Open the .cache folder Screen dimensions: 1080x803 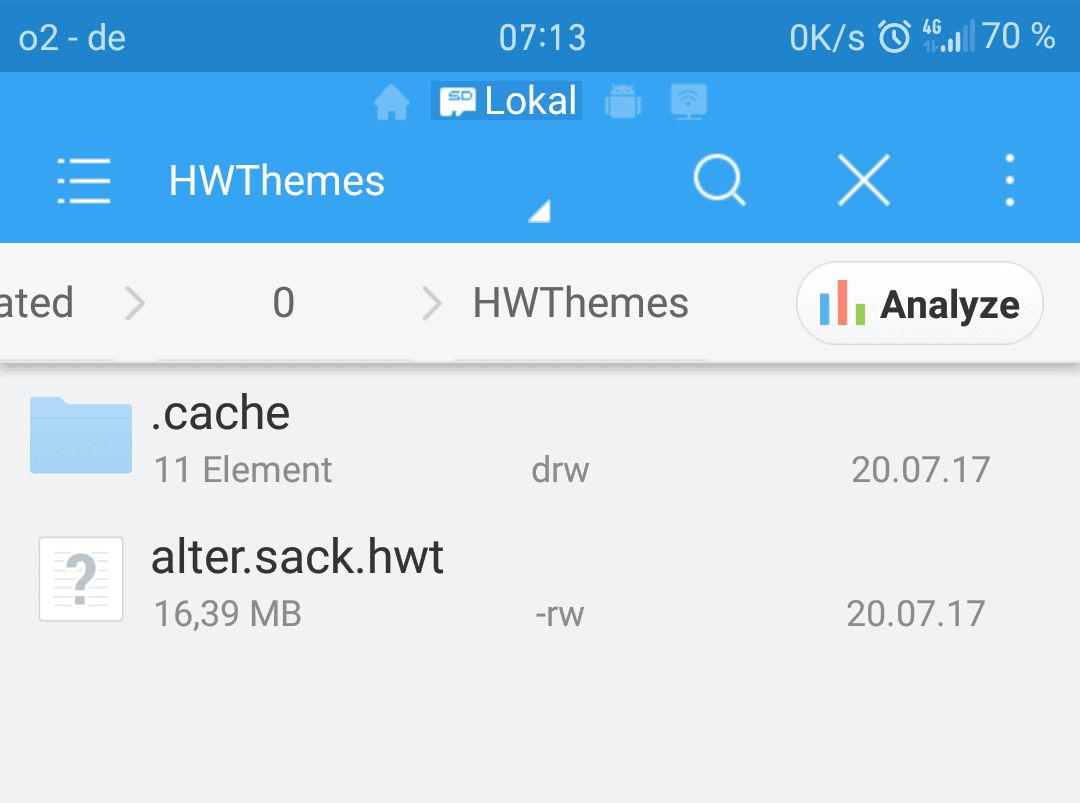tap(540, 440)
